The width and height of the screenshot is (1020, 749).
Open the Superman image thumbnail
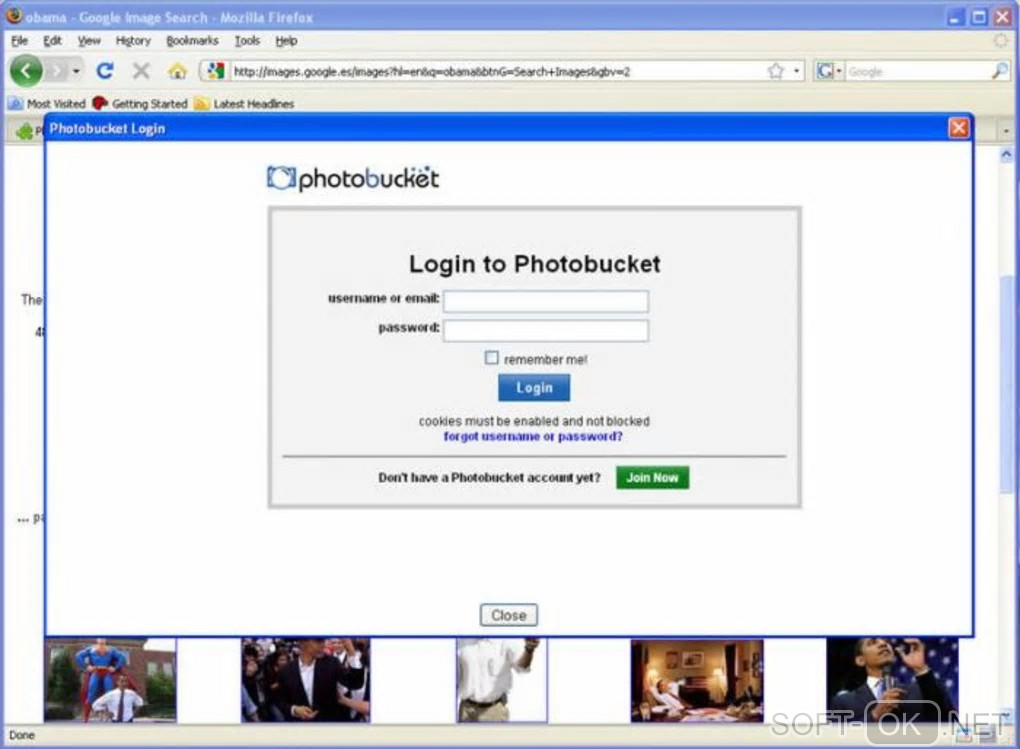(110, 680)
